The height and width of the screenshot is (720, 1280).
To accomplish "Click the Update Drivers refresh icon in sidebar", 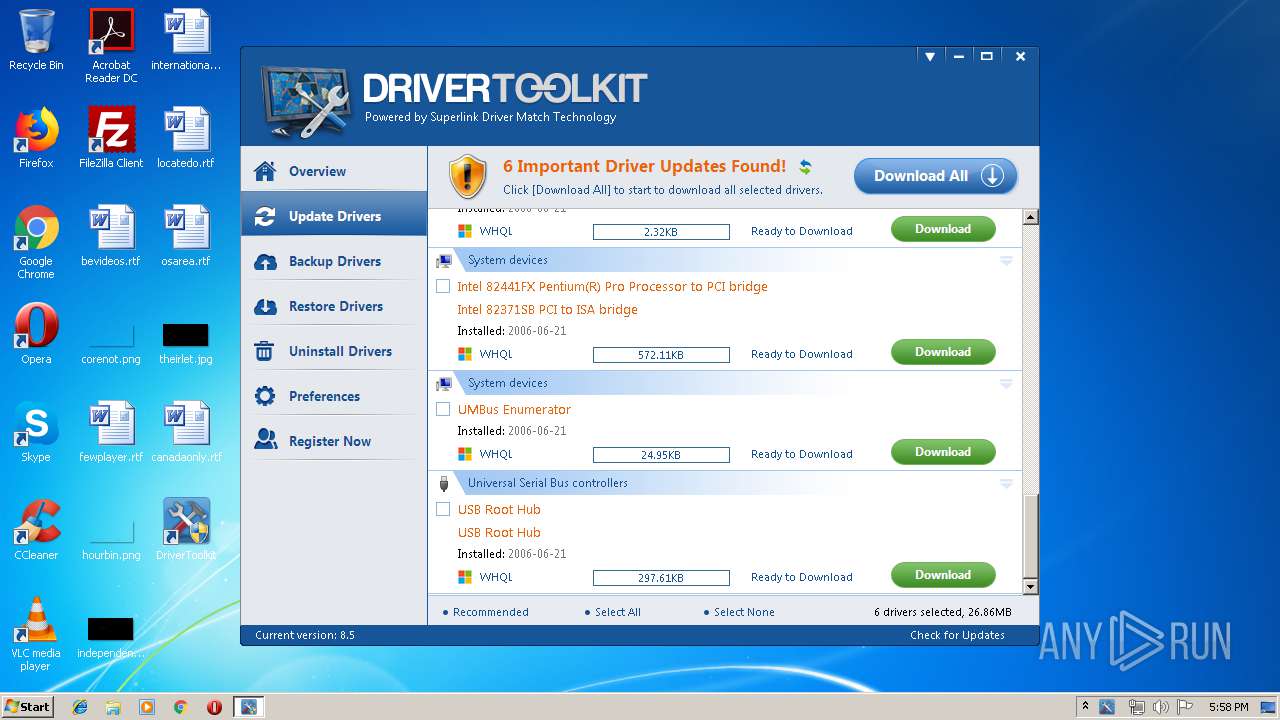I will pos(265,216).
